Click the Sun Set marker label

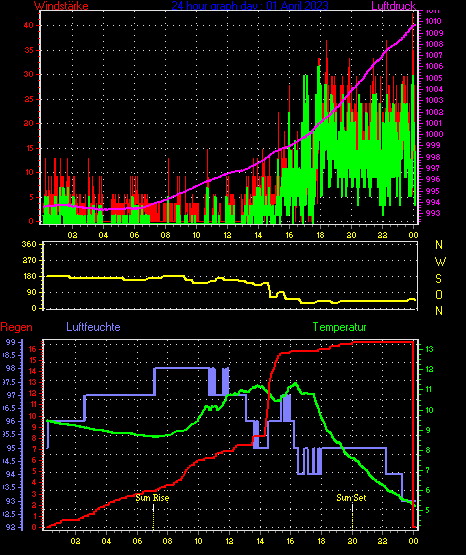(351, 498)
